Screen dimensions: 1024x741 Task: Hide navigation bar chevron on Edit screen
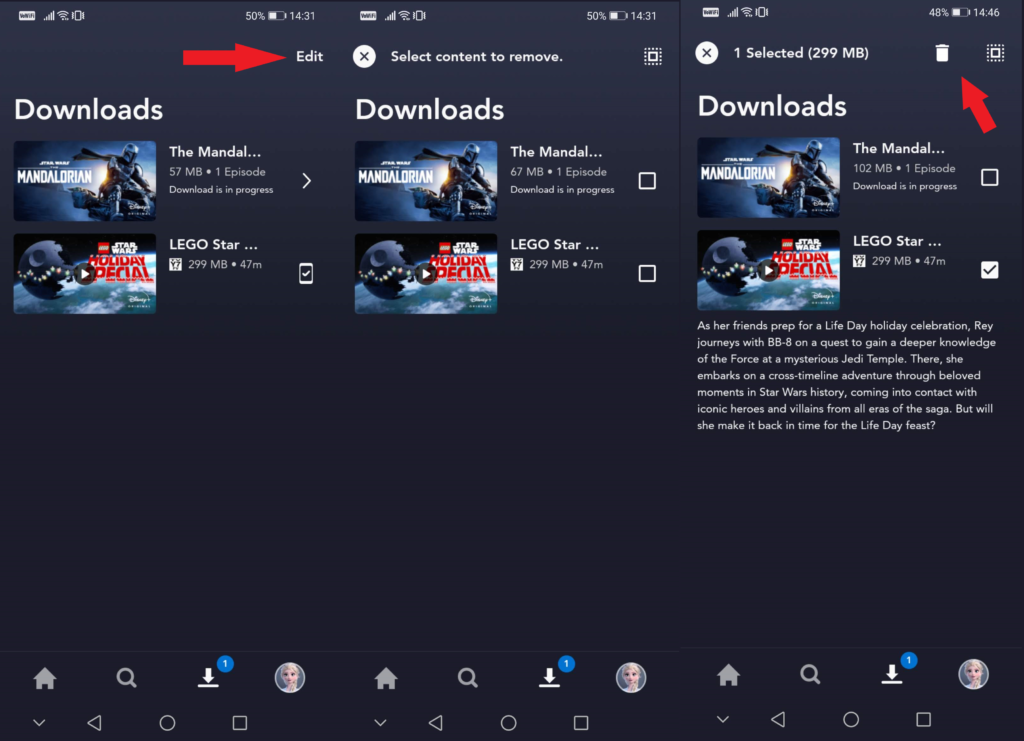click(39, 723)
